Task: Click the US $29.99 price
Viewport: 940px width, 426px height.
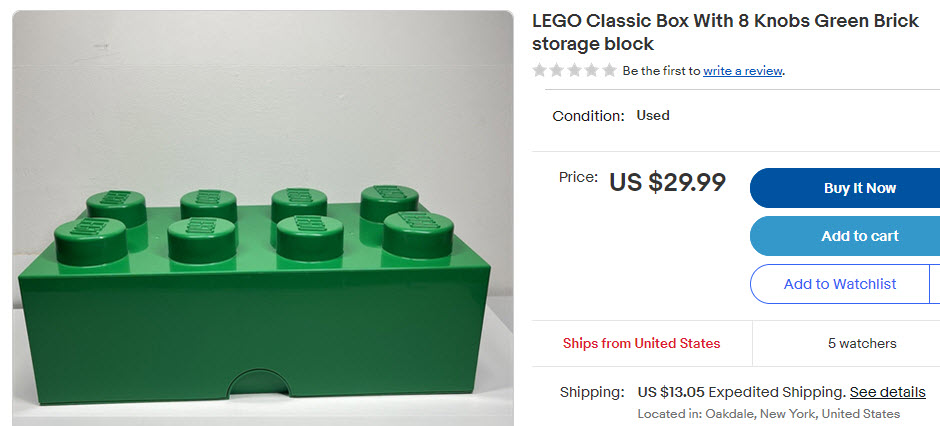Action: 667,182
